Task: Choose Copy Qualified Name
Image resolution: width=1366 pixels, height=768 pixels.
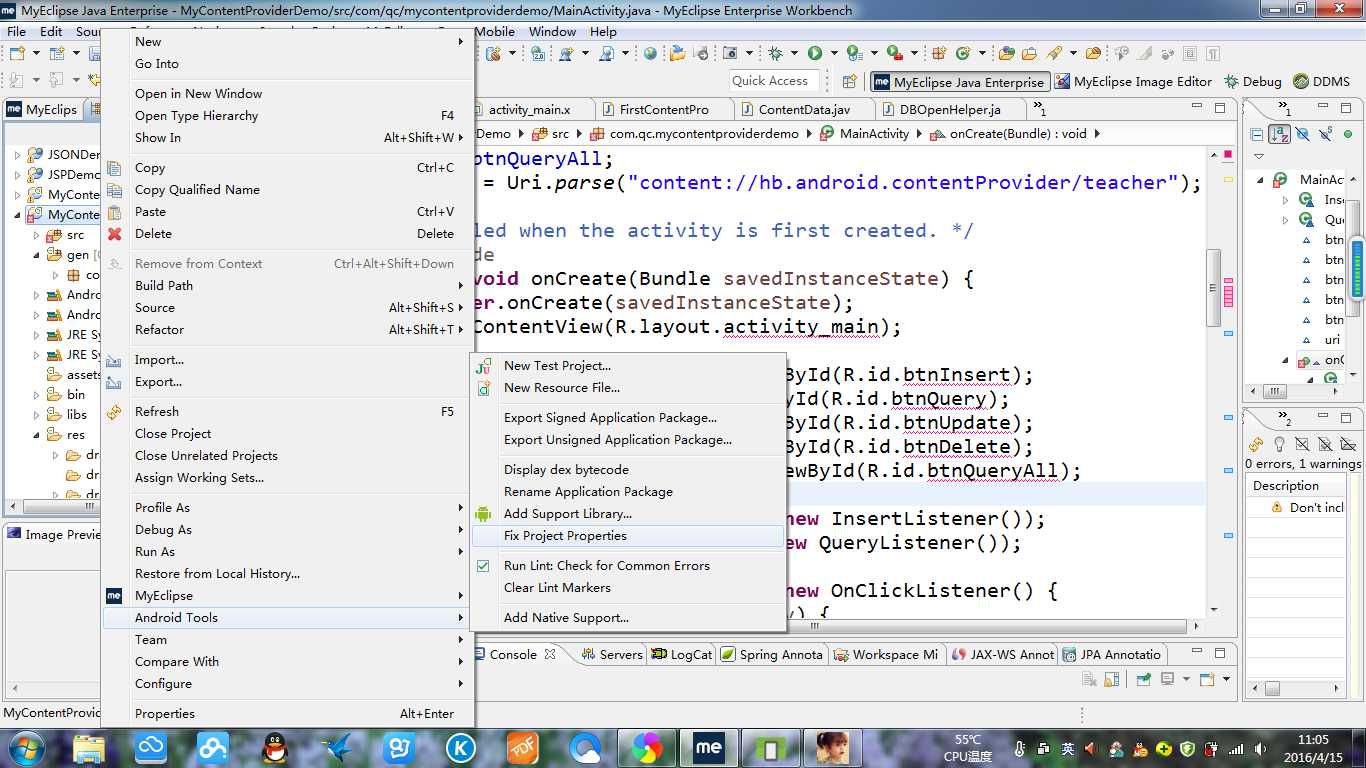Action: coord(288,190)
